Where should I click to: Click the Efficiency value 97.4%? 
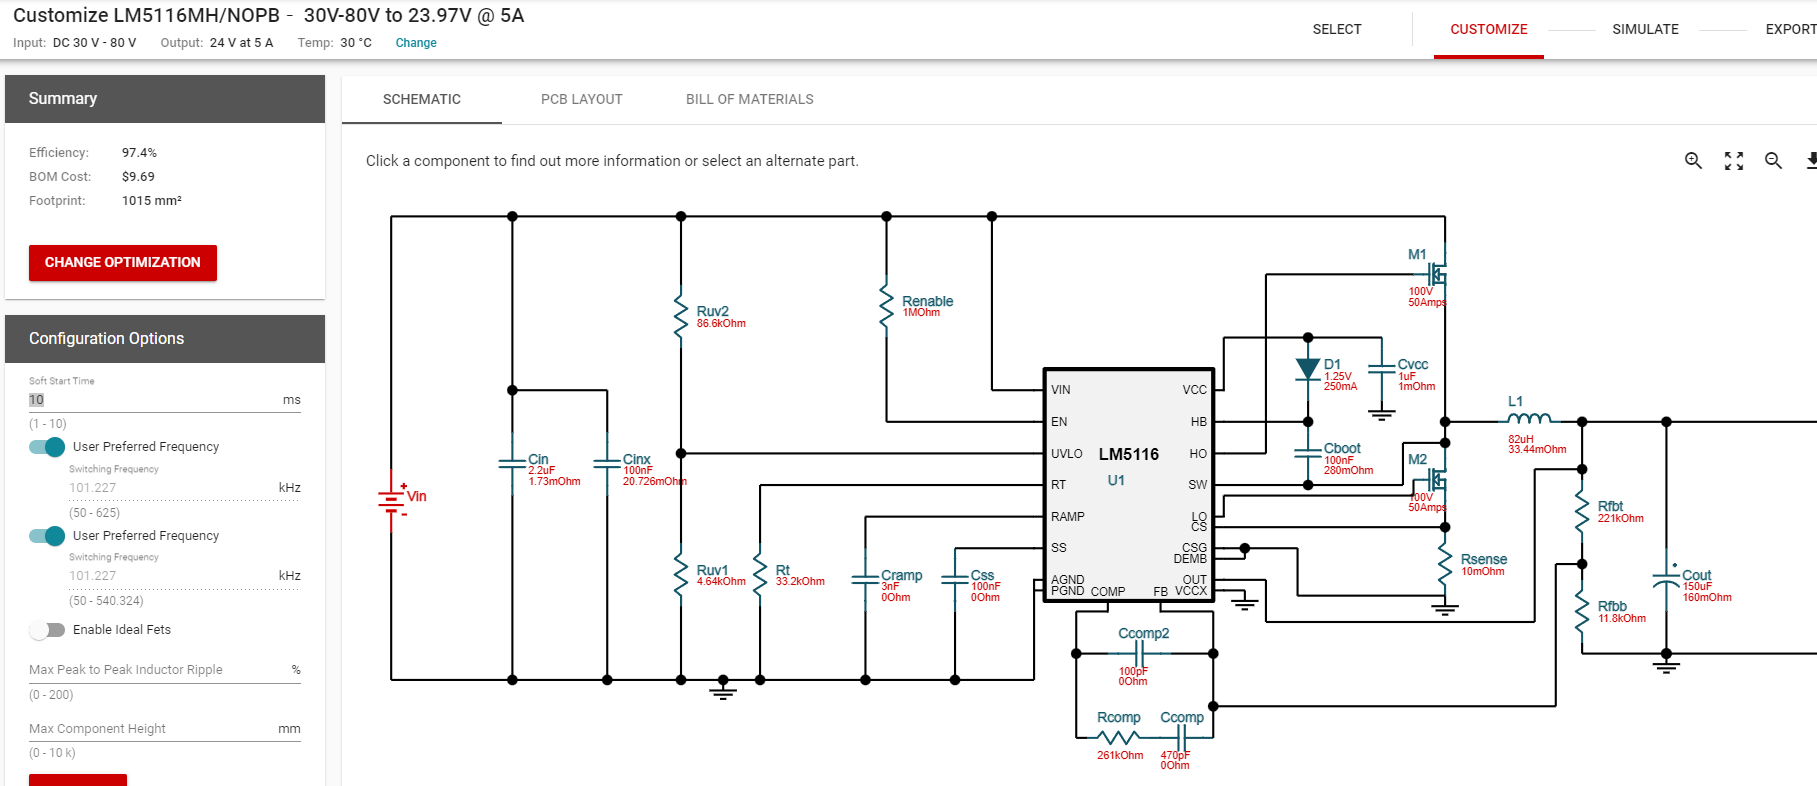(139, 153)
